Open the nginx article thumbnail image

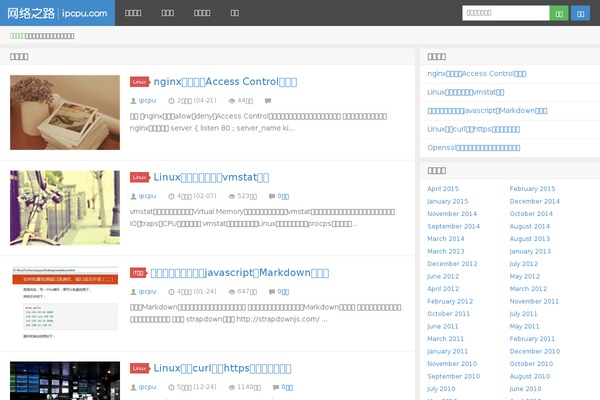point(65,112)
